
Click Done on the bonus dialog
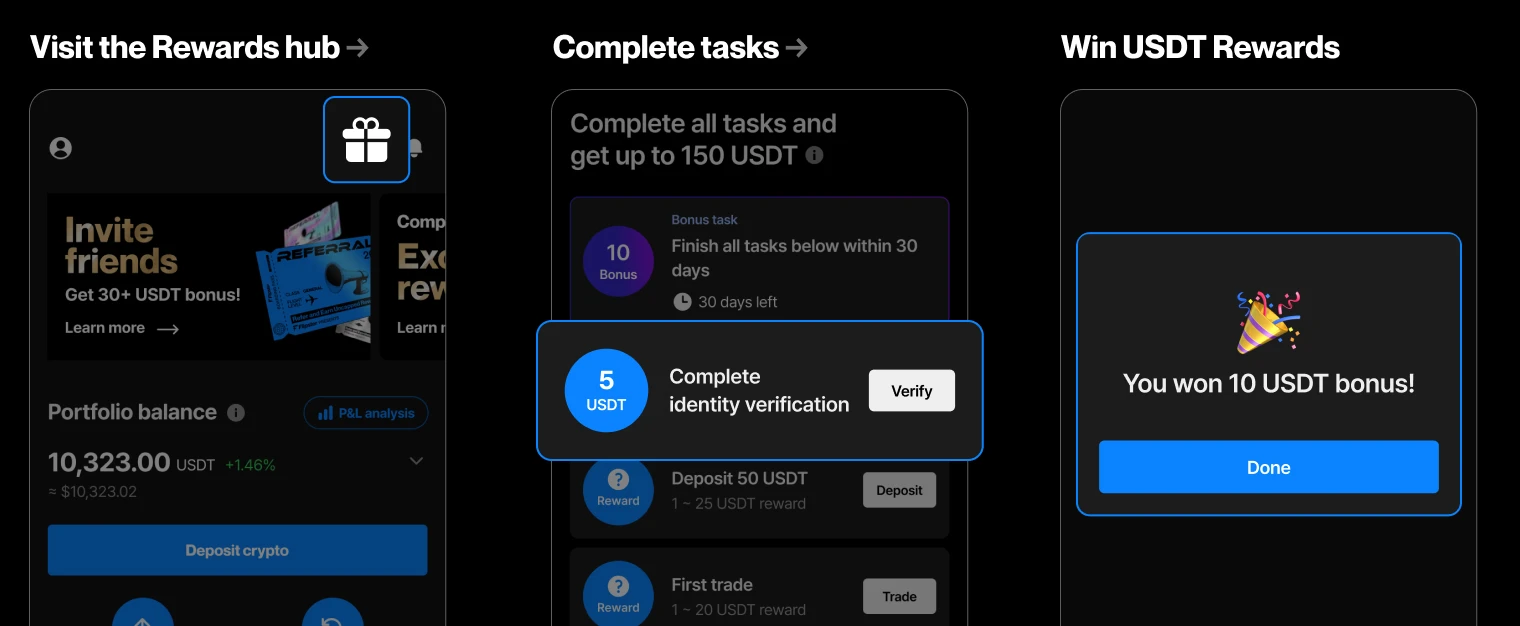pyautogui.click(x=1268, y=467)
